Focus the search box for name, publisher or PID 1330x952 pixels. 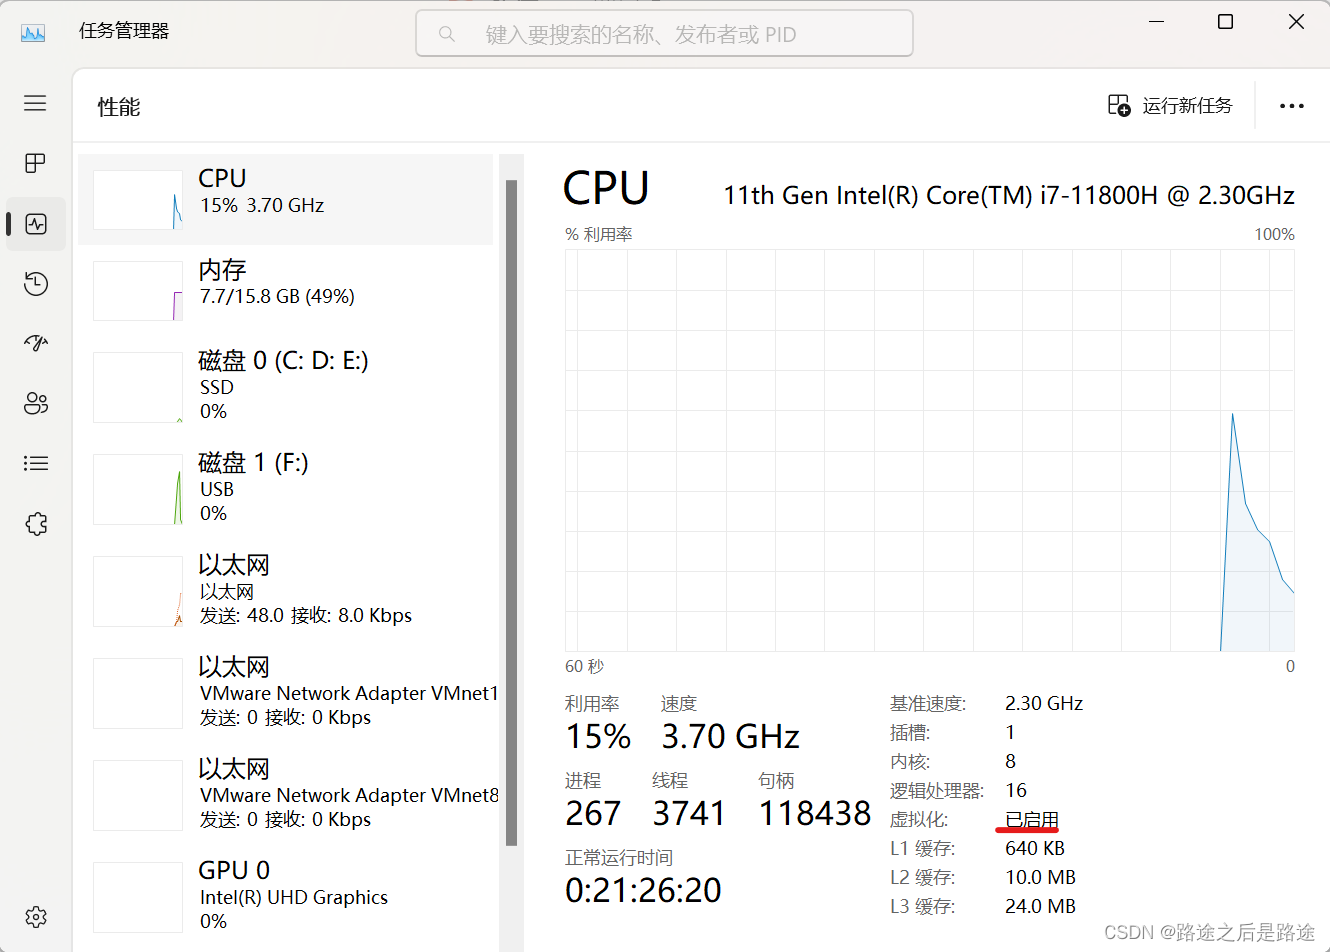coord(664,34)
